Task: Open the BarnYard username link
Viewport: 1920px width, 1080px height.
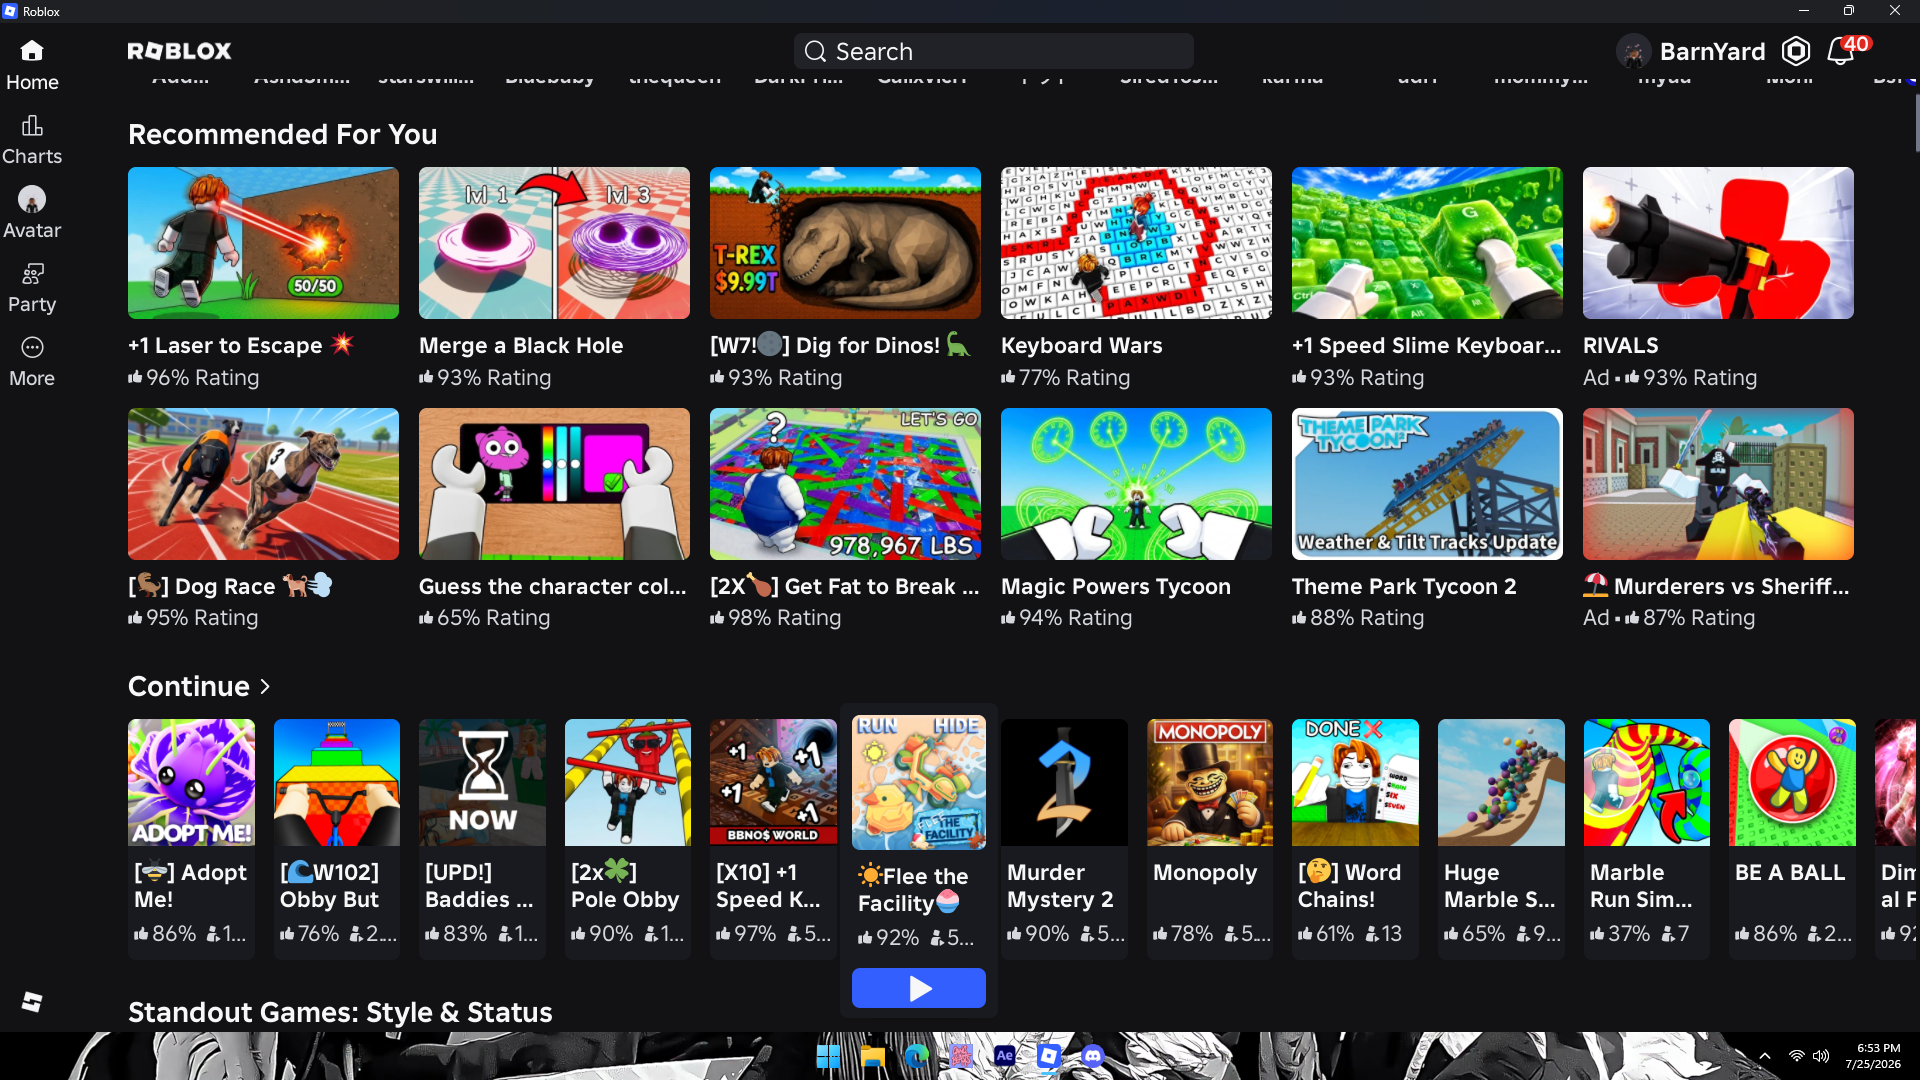Action: [x=1712, y=51]
